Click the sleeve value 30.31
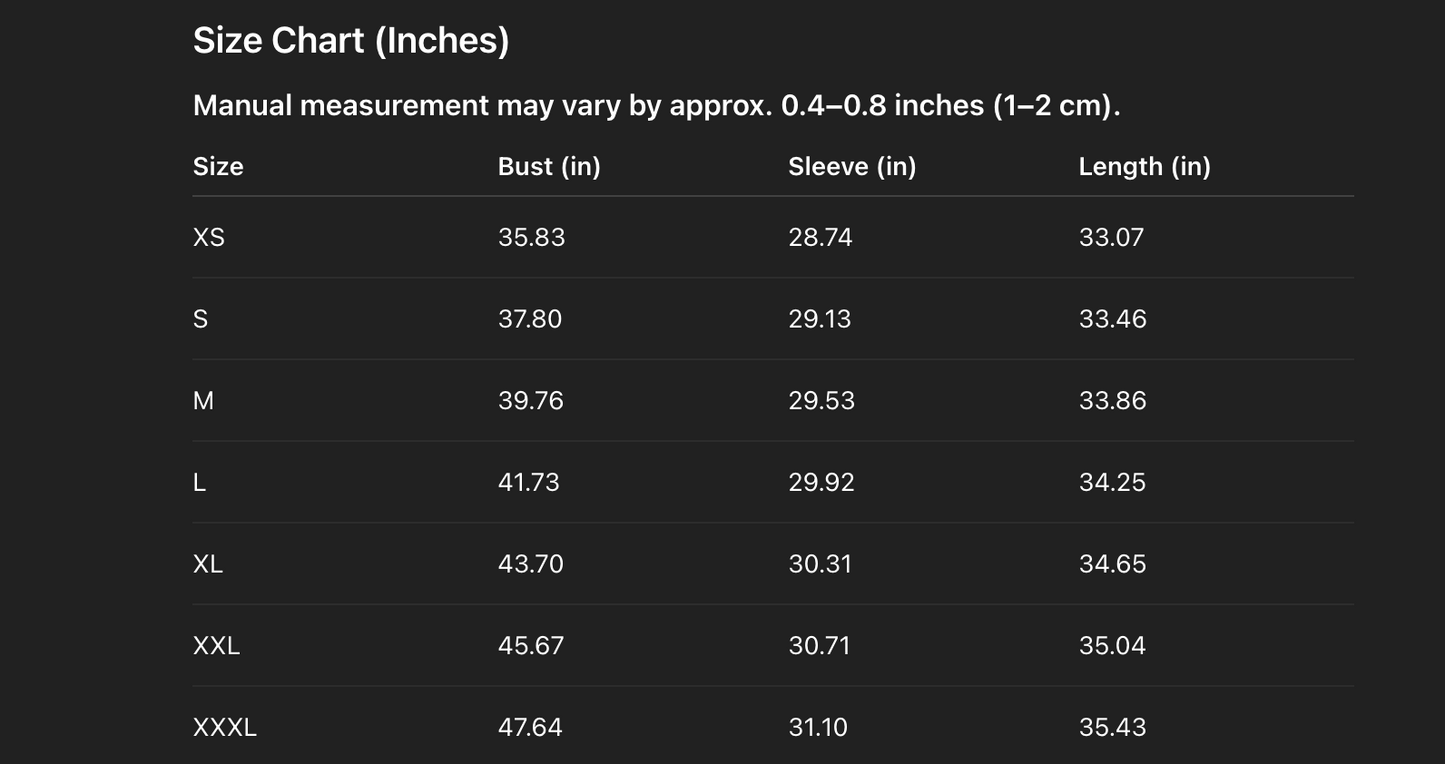This screenshot has height=764, width=1445. point(820,564)
